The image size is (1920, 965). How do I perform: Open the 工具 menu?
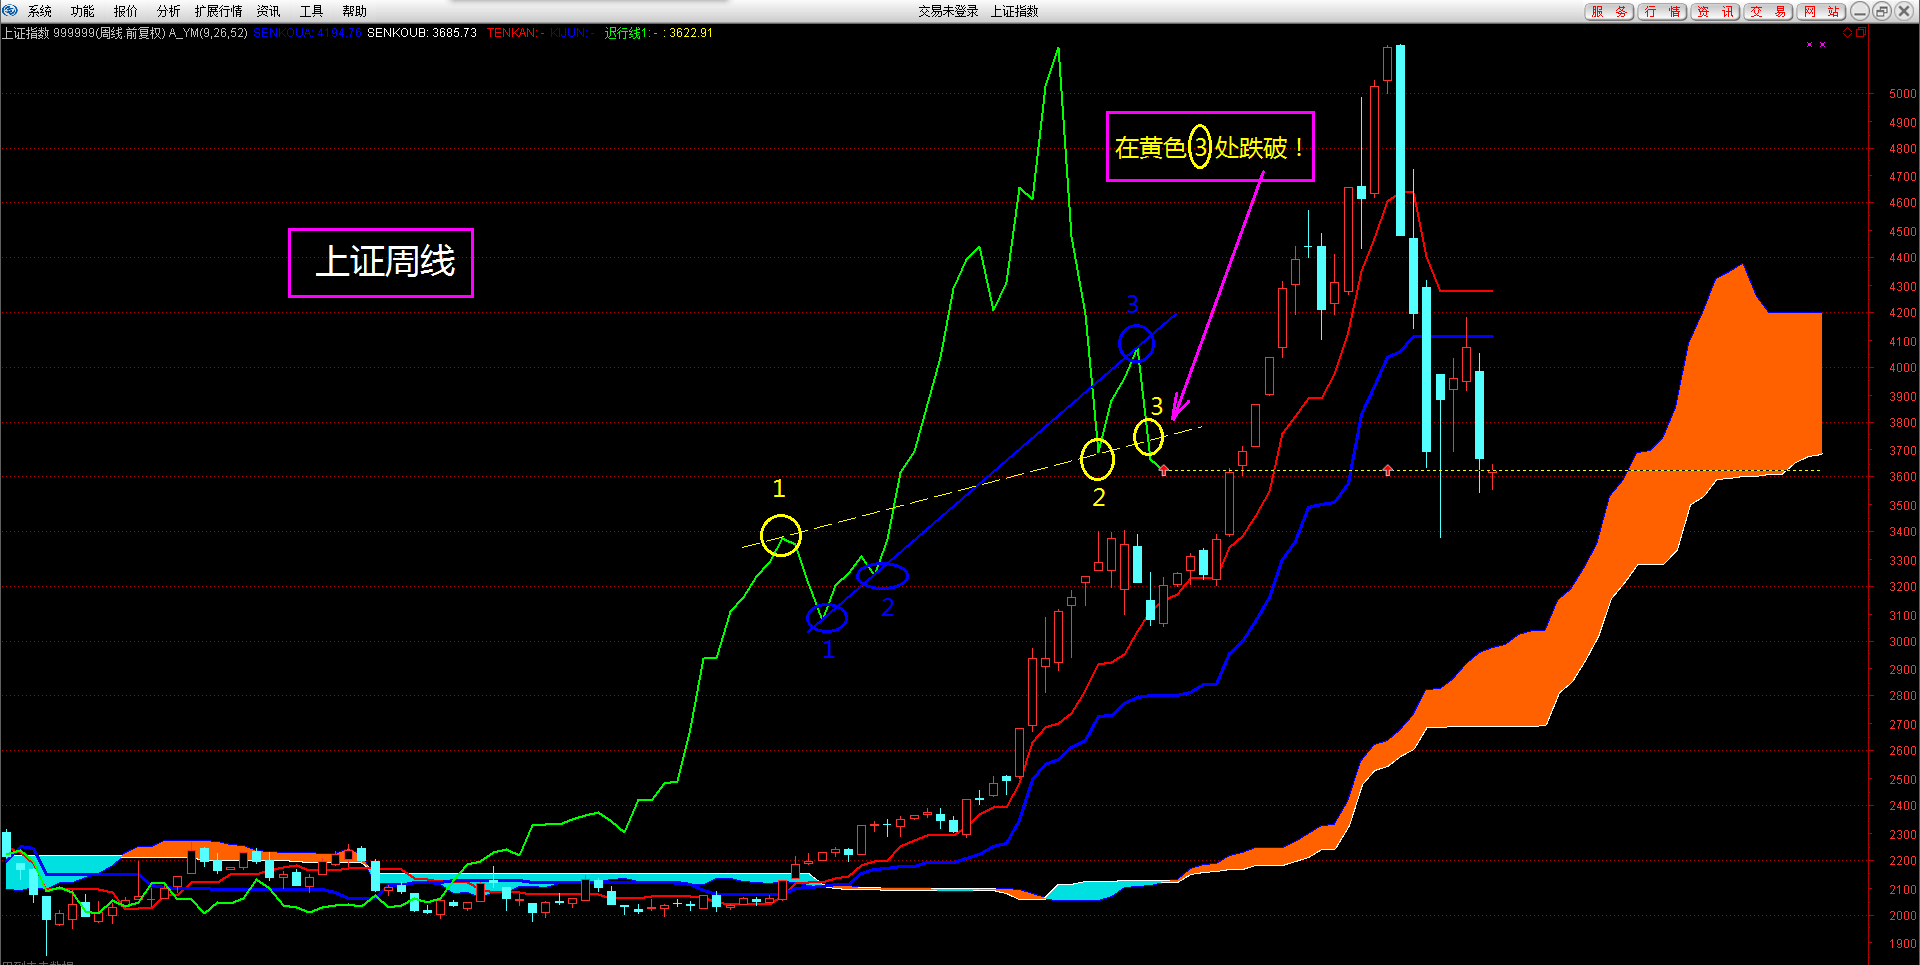312,11
